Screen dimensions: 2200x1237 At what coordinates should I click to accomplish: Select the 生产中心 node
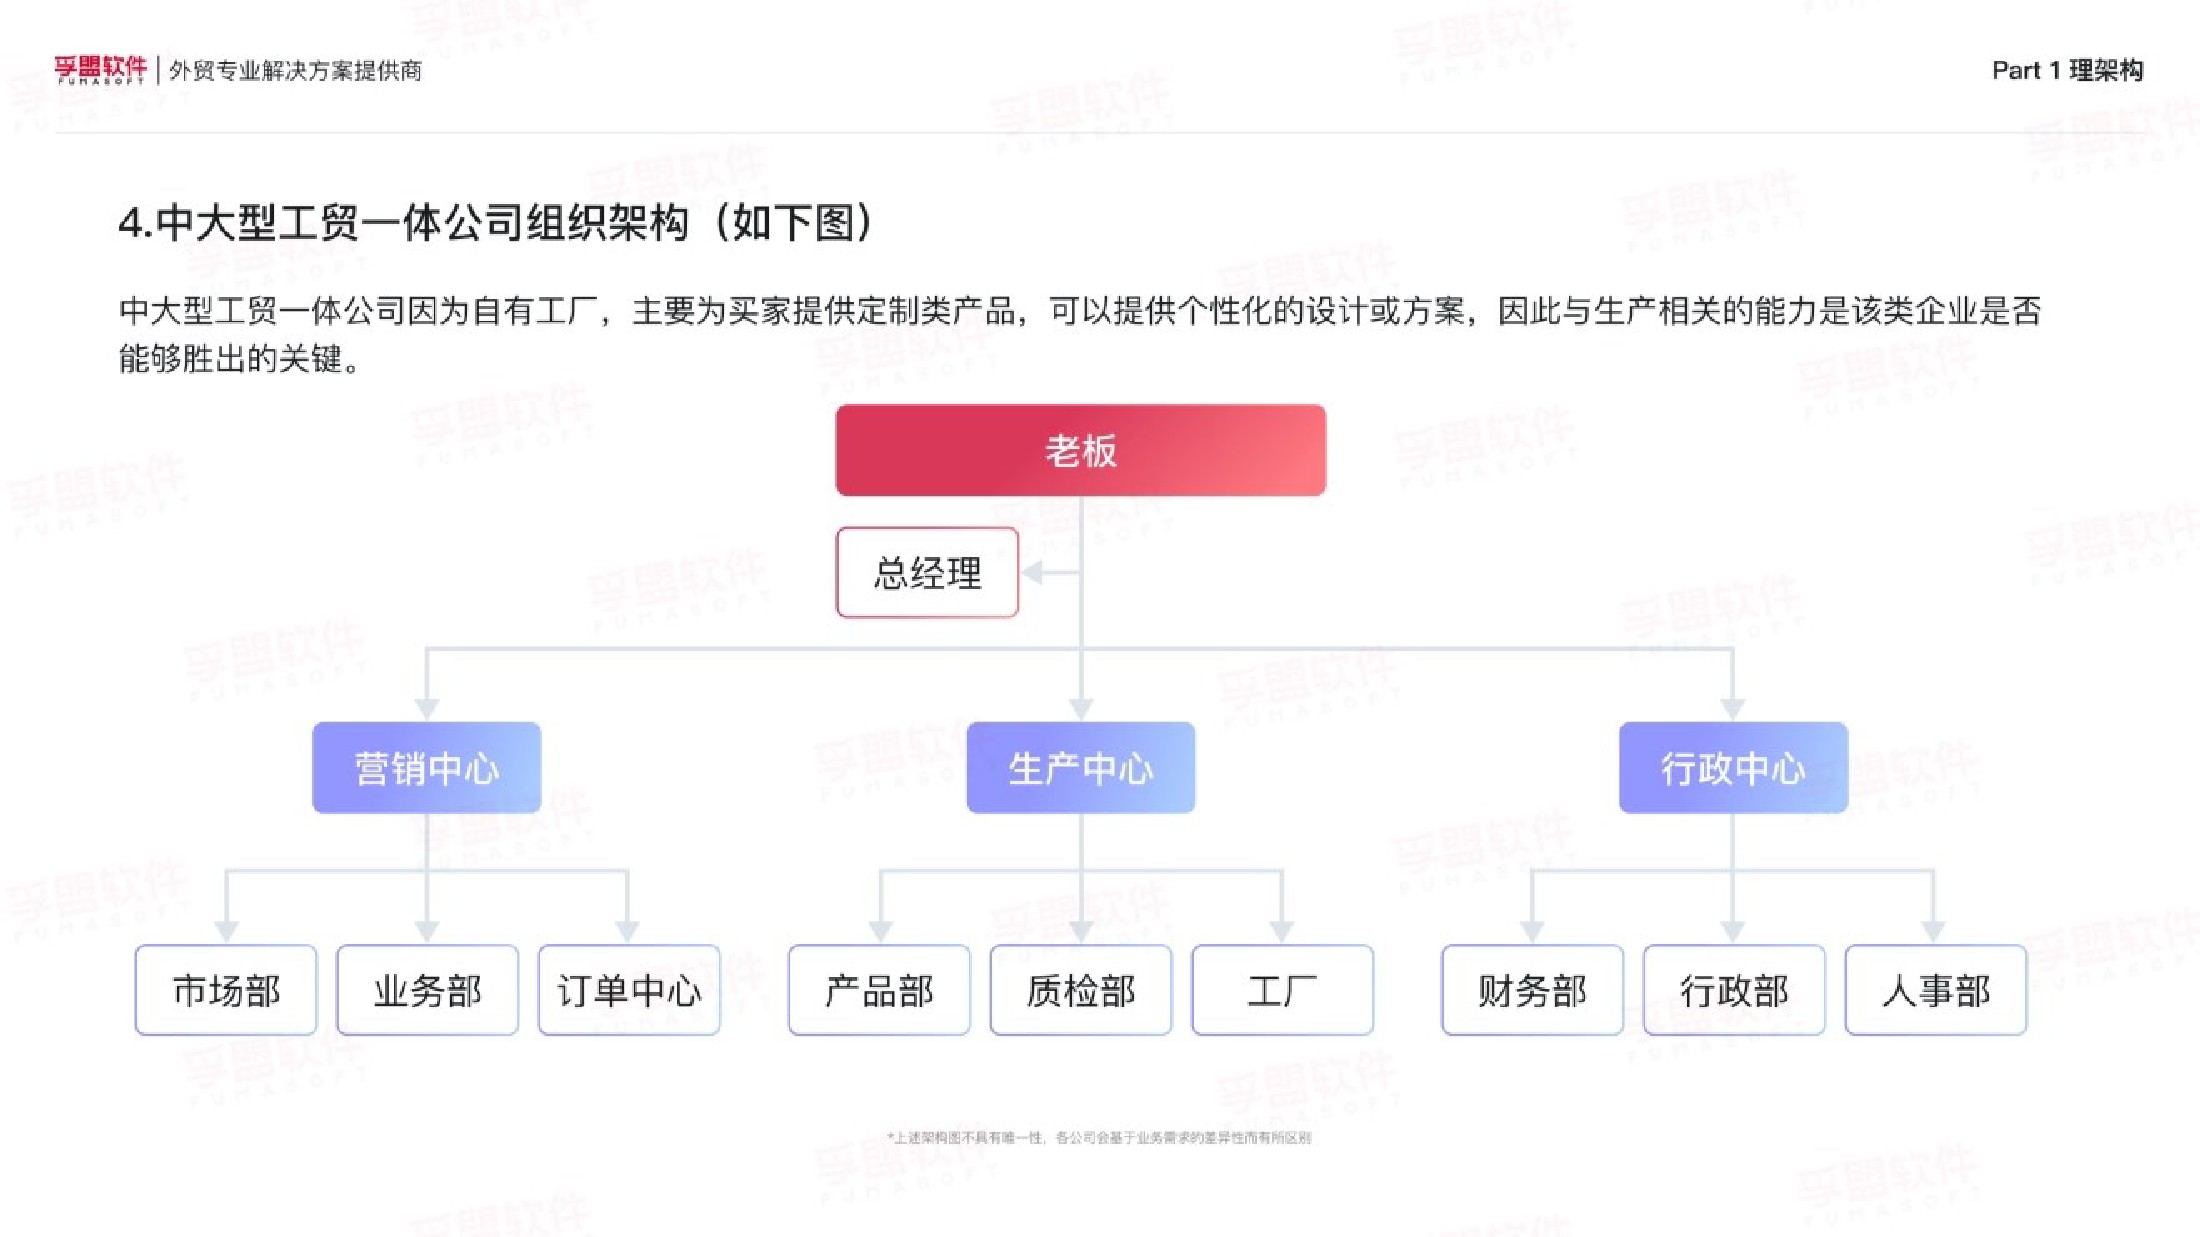(x=1081, y=768)
